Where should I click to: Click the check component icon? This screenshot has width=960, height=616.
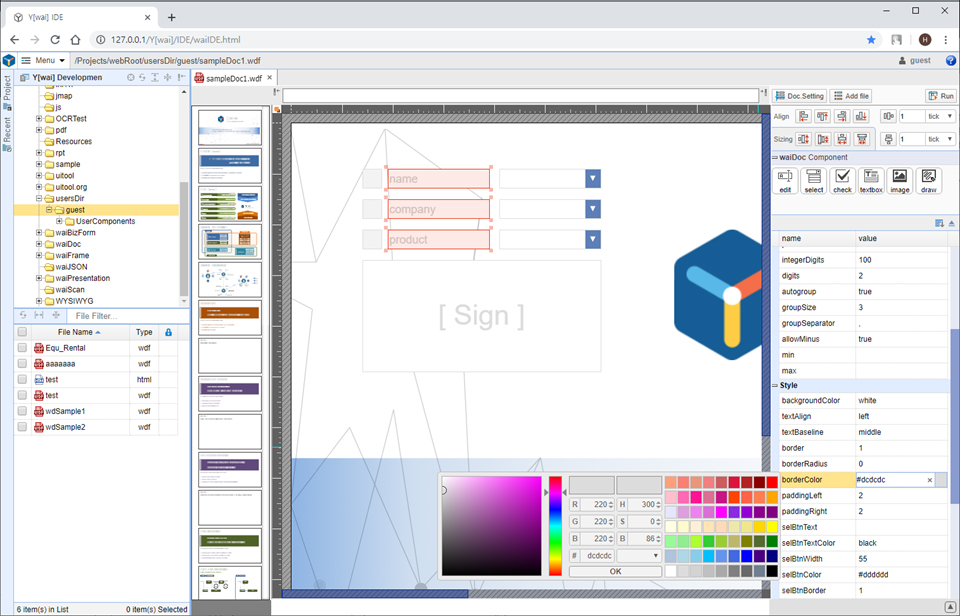[x=843, y=180]
